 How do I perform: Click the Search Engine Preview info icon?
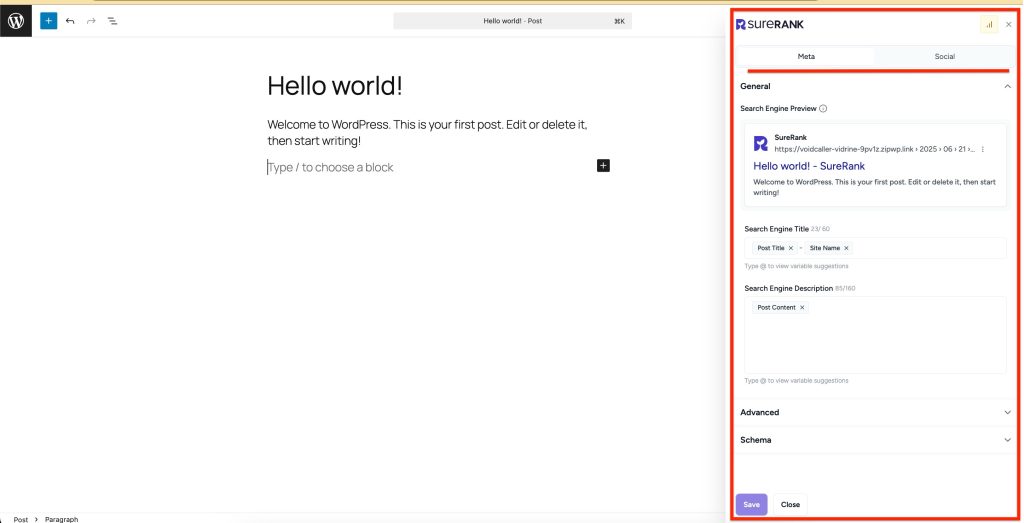823,108
